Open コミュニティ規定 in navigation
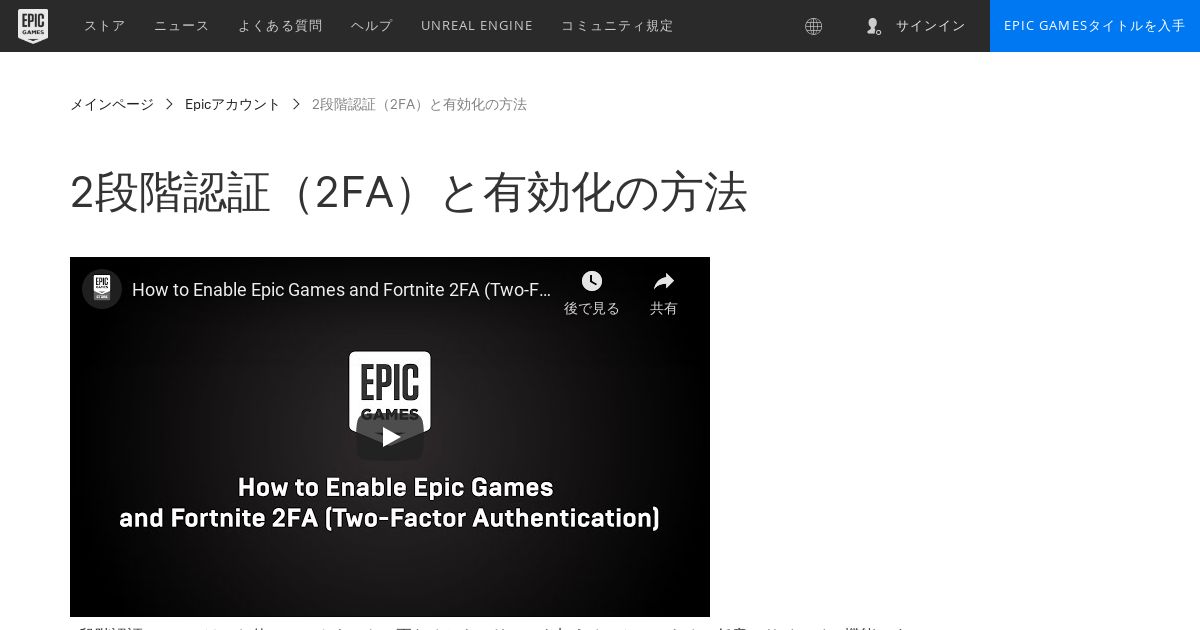Screen dimensions: 1200x630 (x=617, y=26)
